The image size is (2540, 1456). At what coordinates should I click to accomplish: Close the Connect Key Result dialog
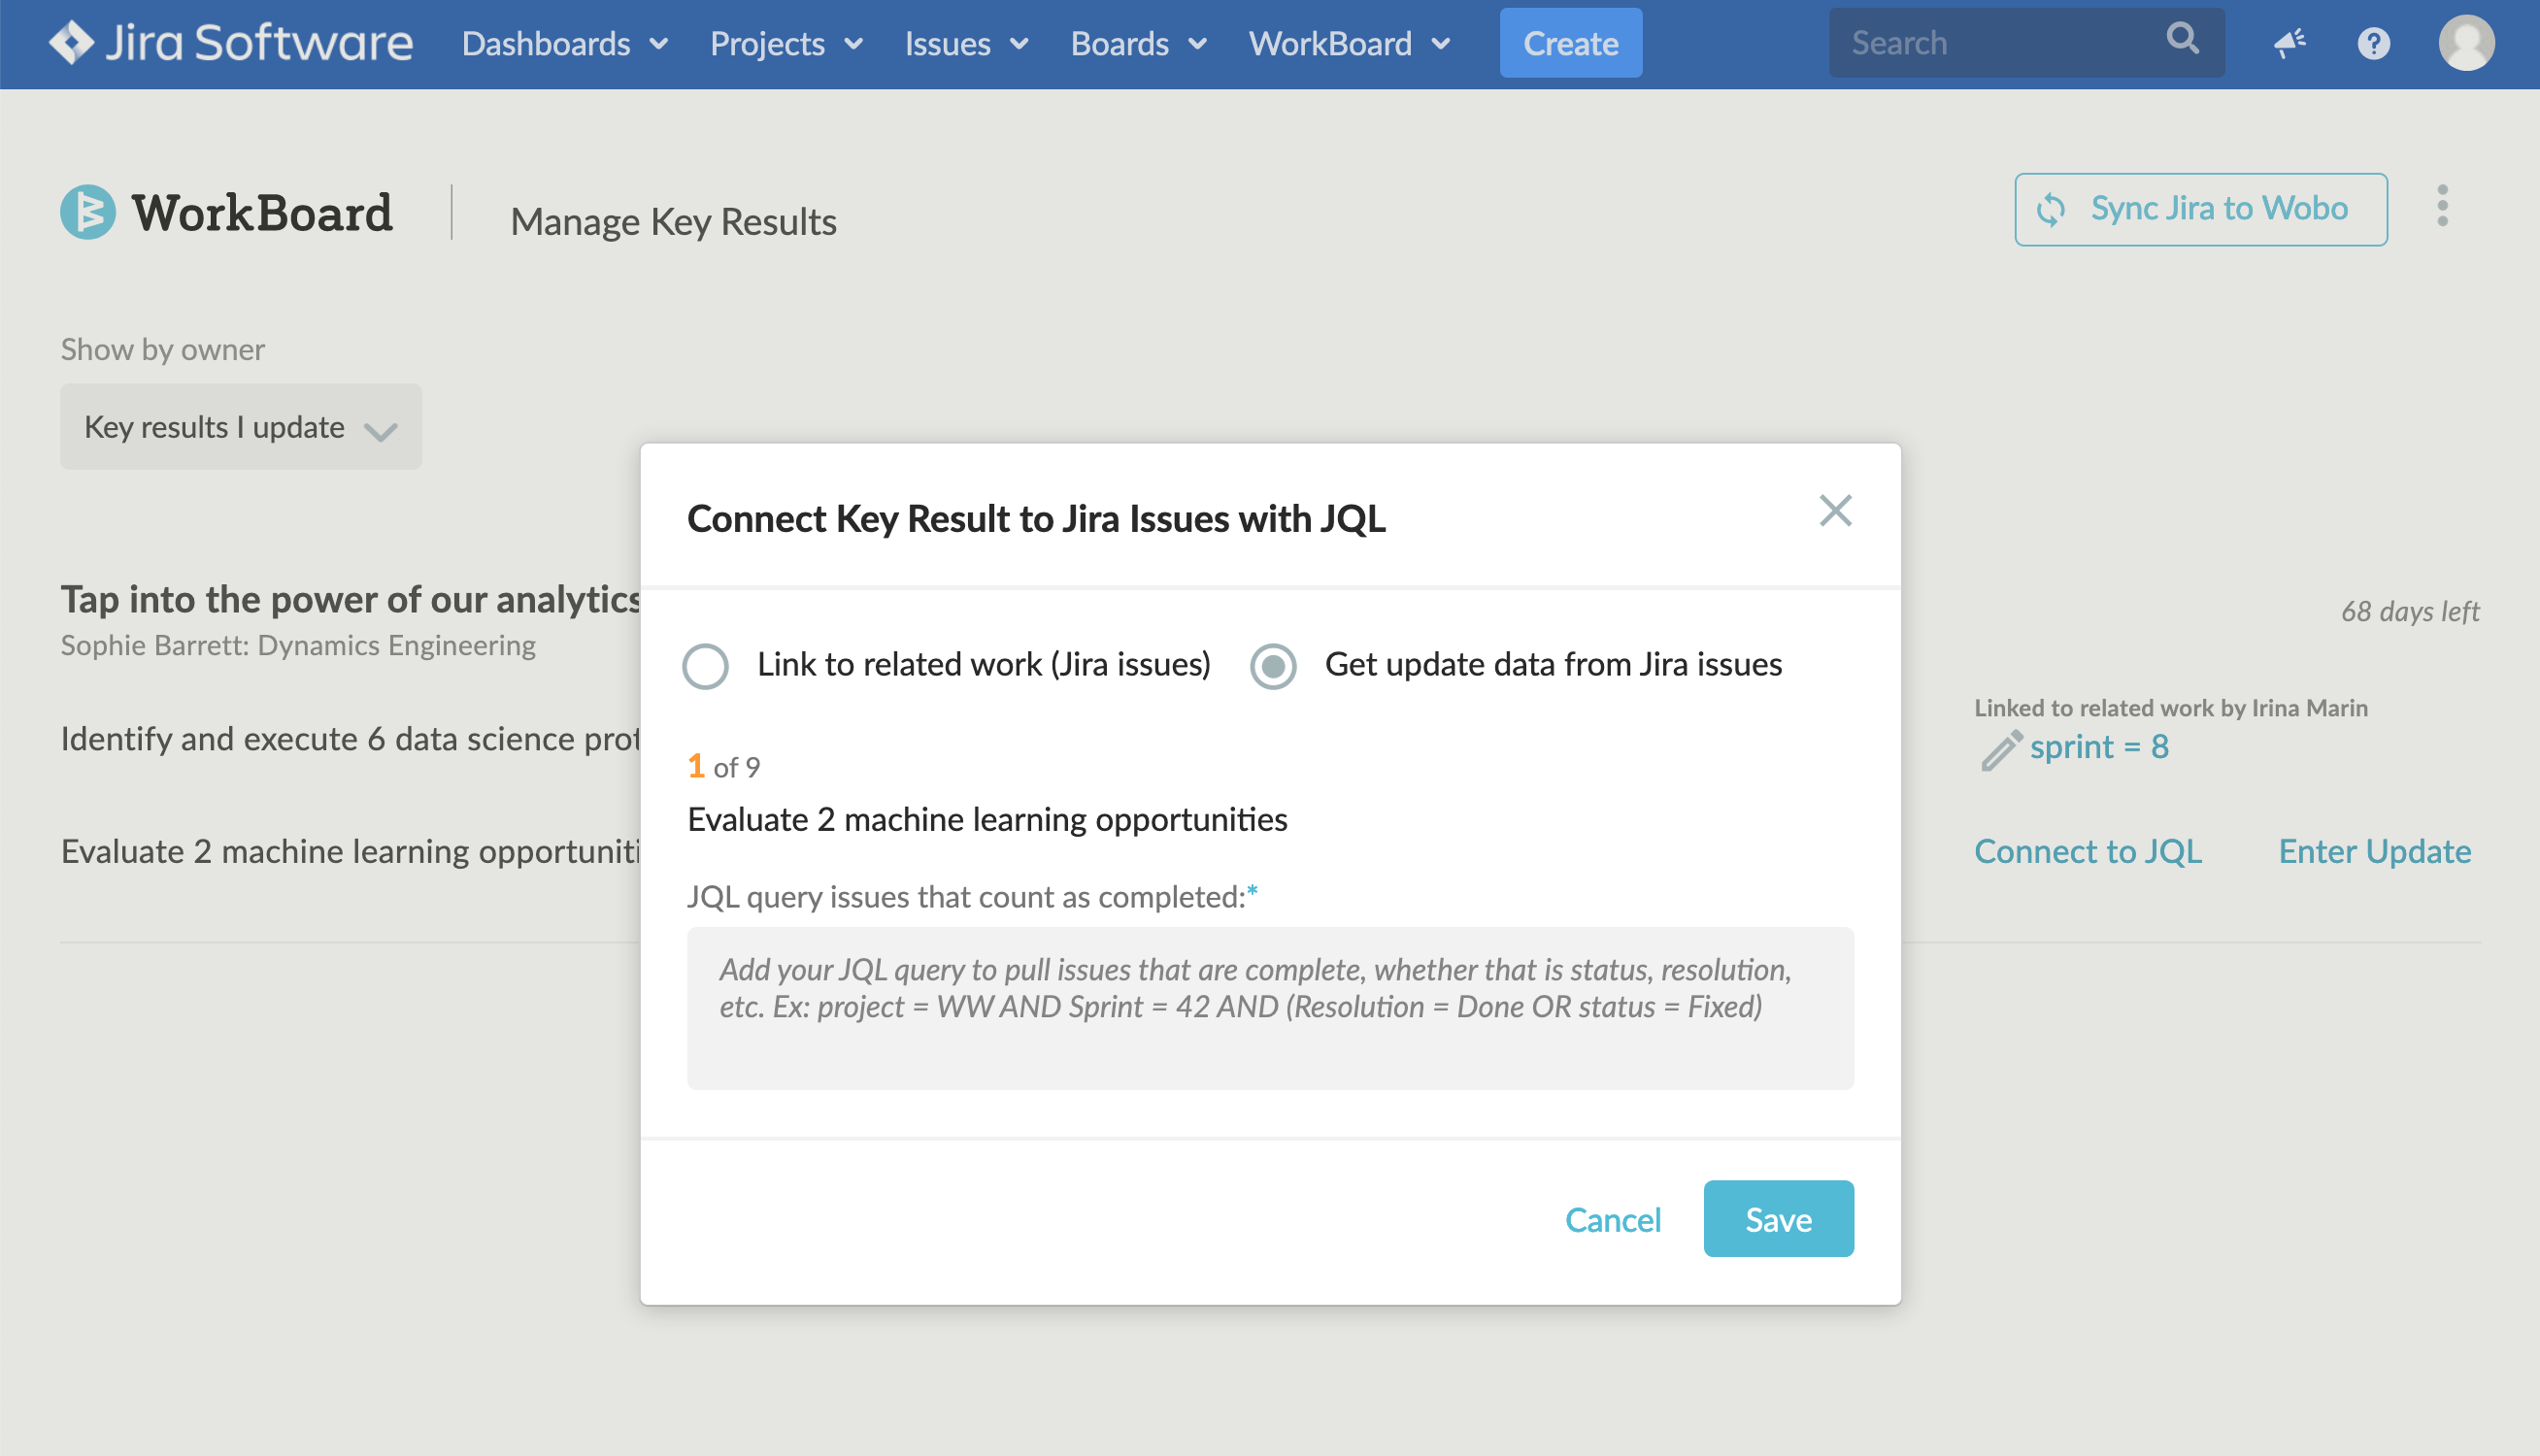1835,511
